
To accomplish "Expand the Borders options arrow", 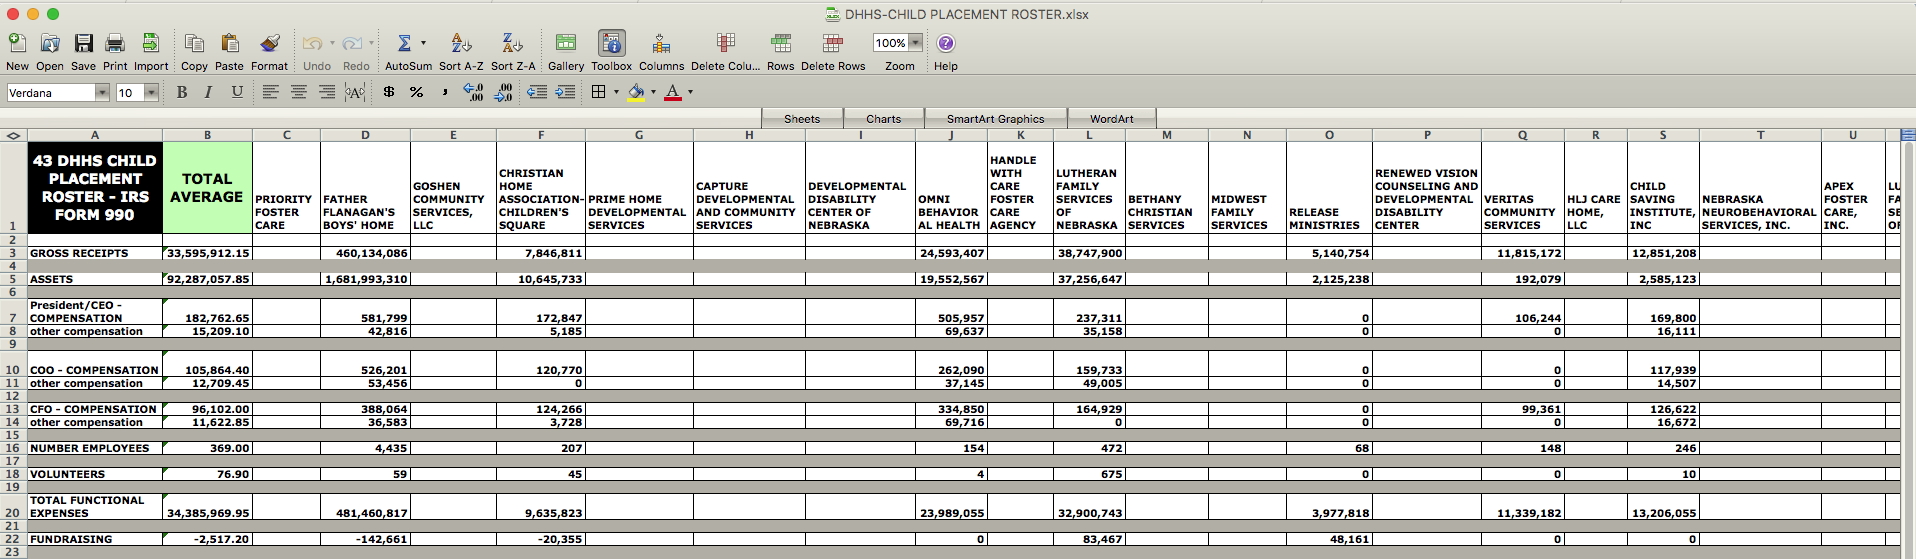I will [x=616, y=92].
